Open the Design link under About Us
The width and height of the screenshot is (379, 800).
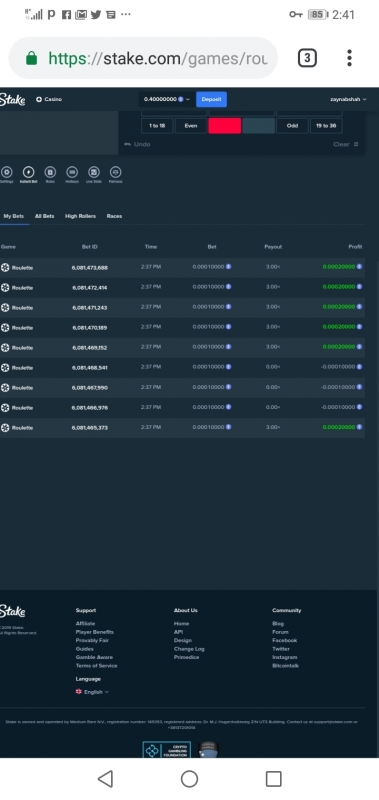(183, 640)
